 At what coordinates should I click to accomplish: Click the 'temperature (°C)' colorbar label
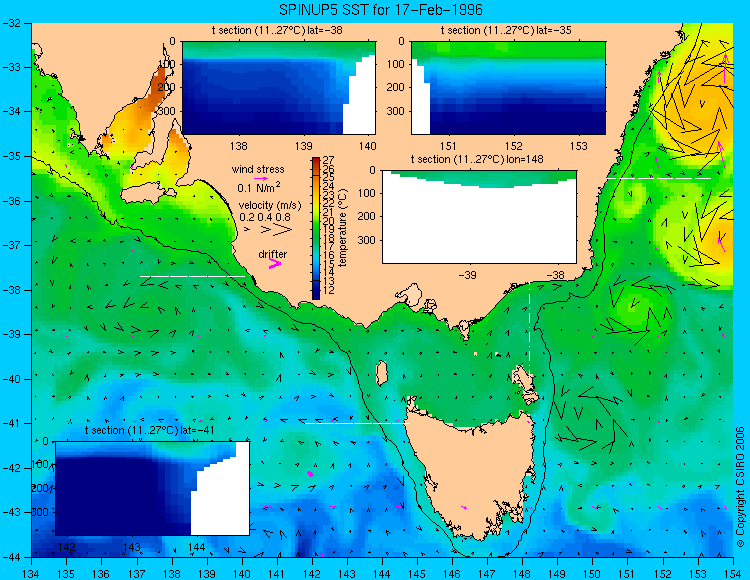pos(342,228)
